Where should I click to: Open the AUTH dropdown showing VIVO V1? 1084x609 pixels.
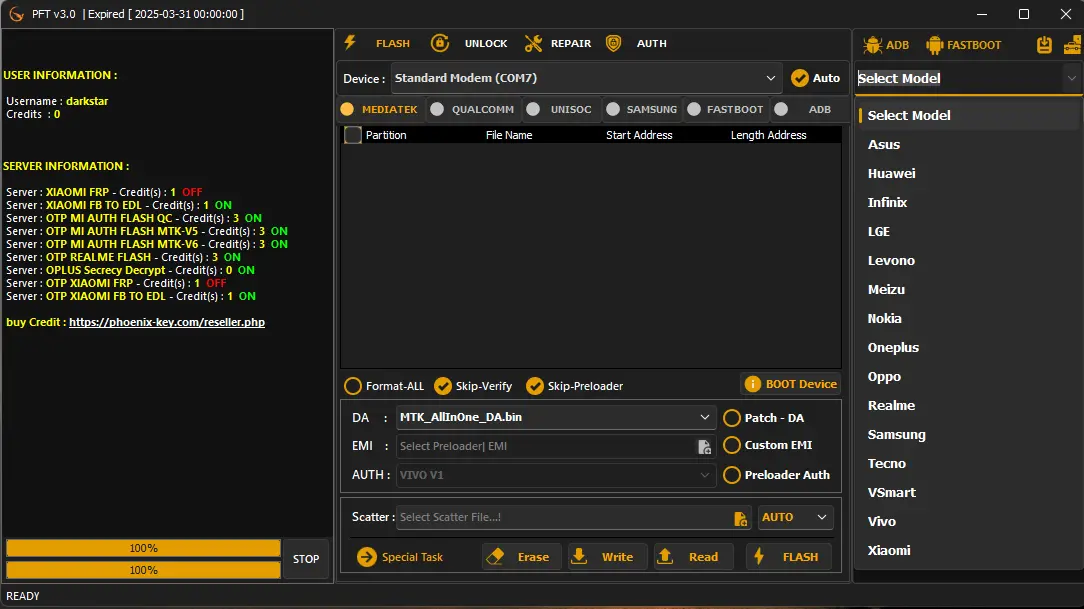pos(556,475)
